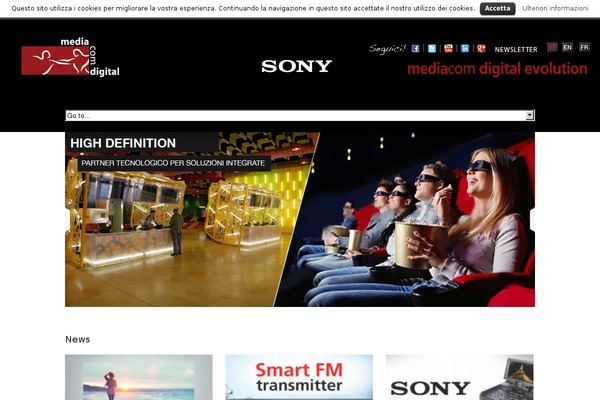This screenshot has width=600, height=400.
Task: Open the Twitter social icon
Action: 432,49
